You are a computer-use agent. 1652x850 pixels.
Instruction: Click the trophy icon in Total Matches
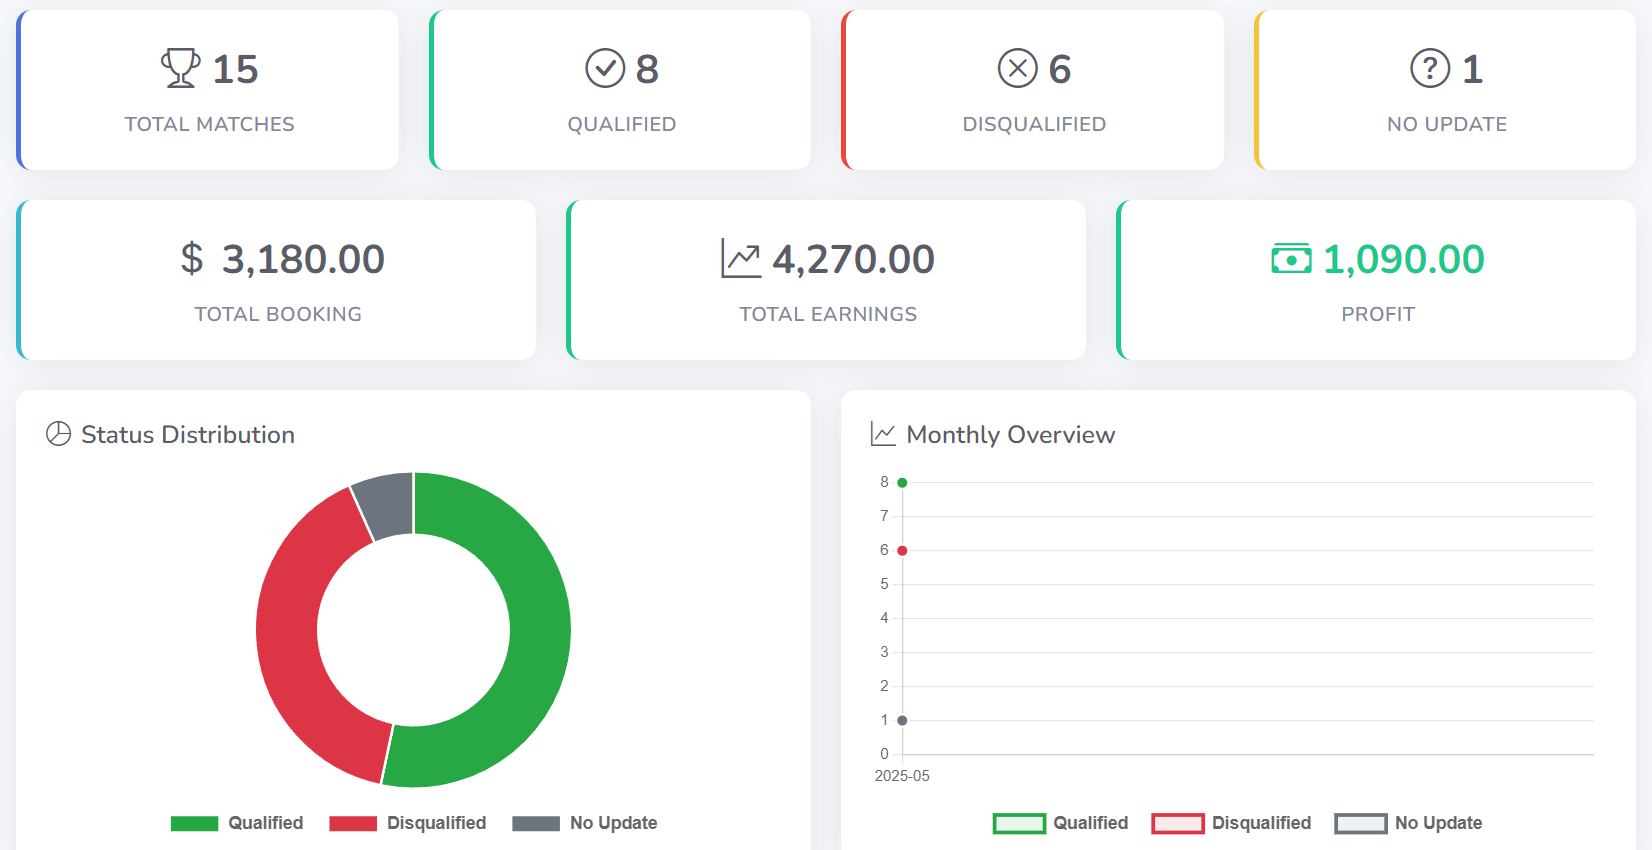(181, 69)
